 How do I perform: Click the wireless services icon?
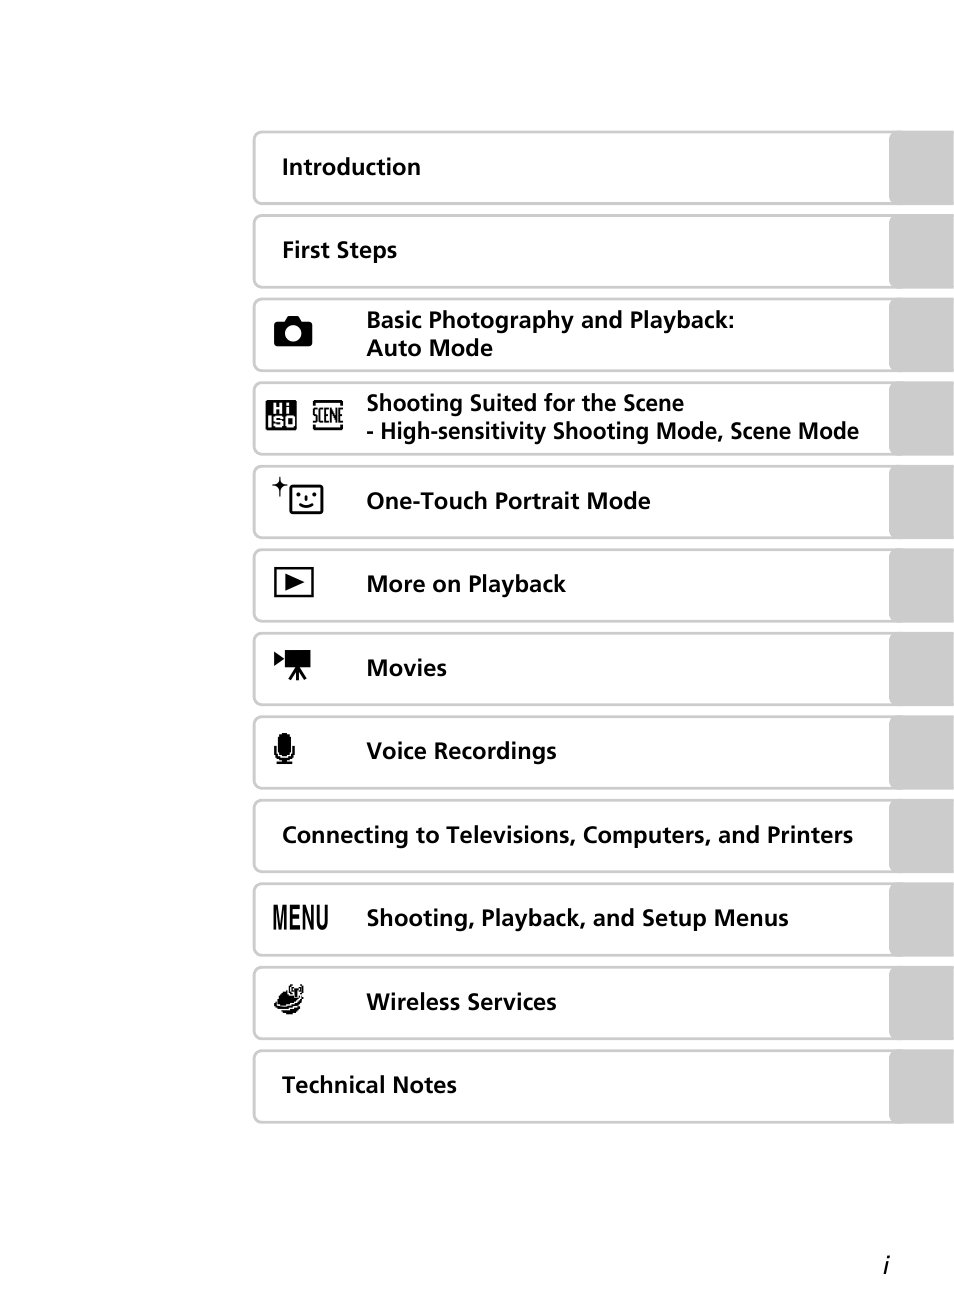tap(290, 1000)
